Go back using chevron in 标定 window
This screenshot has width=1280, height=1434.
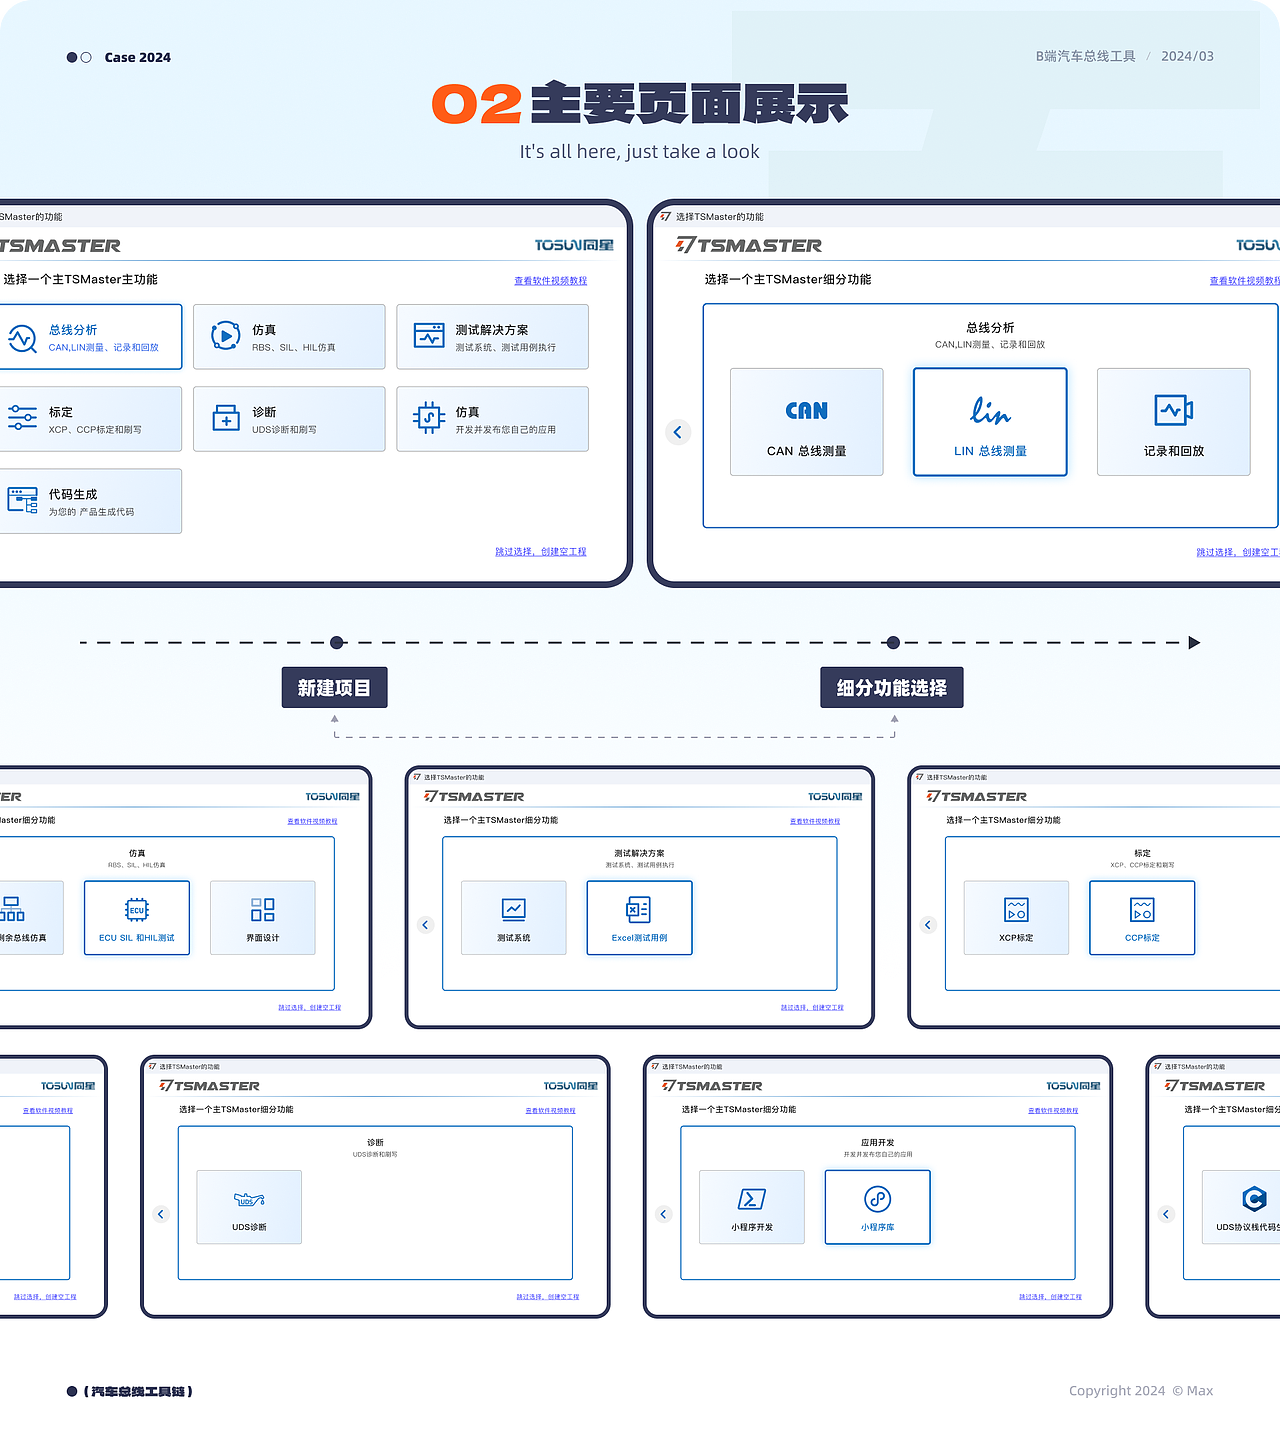coord(928,925)
